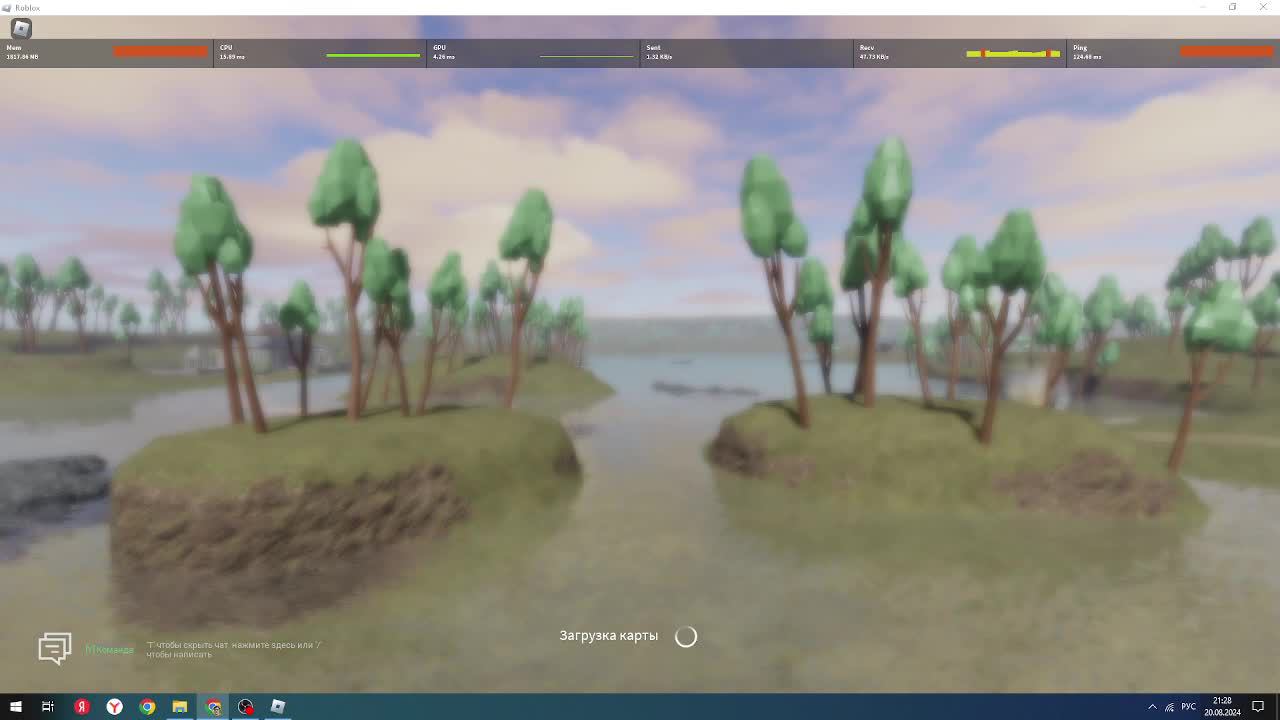Click the Recv network stat panel
The height and width of the screenshot is (720, 1280).
(x=960, y=53)
